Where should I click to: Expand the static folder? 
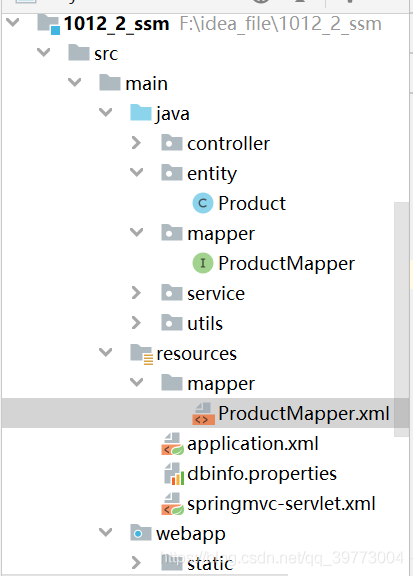pos(136,562)
